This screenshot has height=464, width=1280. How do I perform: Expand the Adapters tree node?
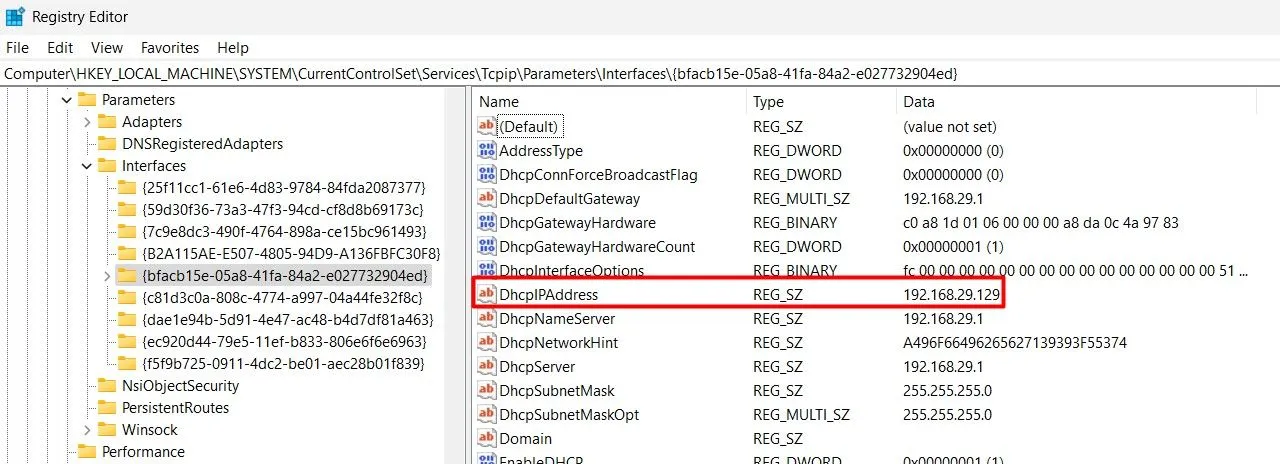coord(87,122)
